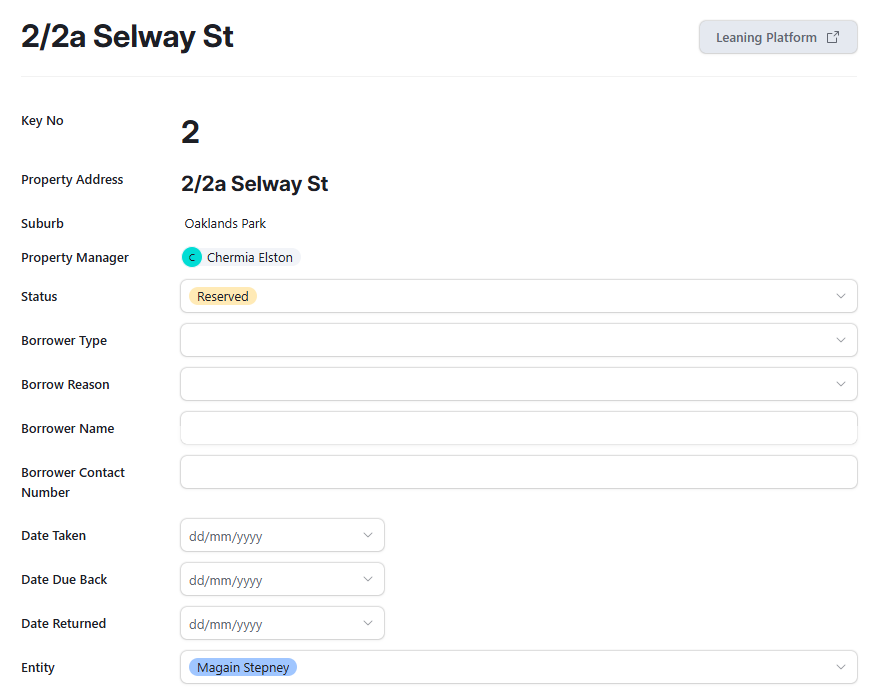Expand the Entity dropdown chevron
Screen dimensions: 874x690
coord(840,667)
